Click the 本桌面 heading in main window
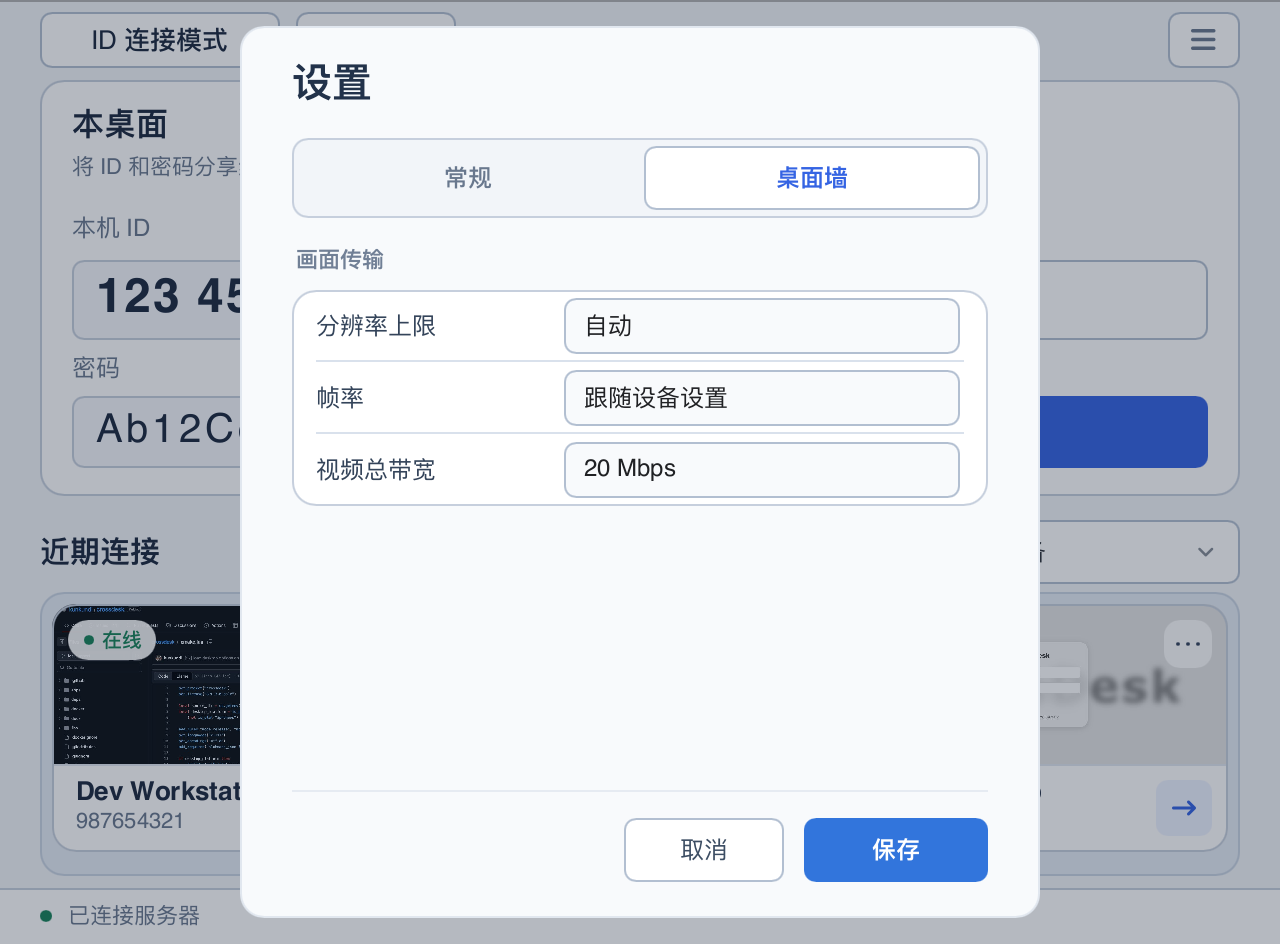 click(x=120, y=125)
